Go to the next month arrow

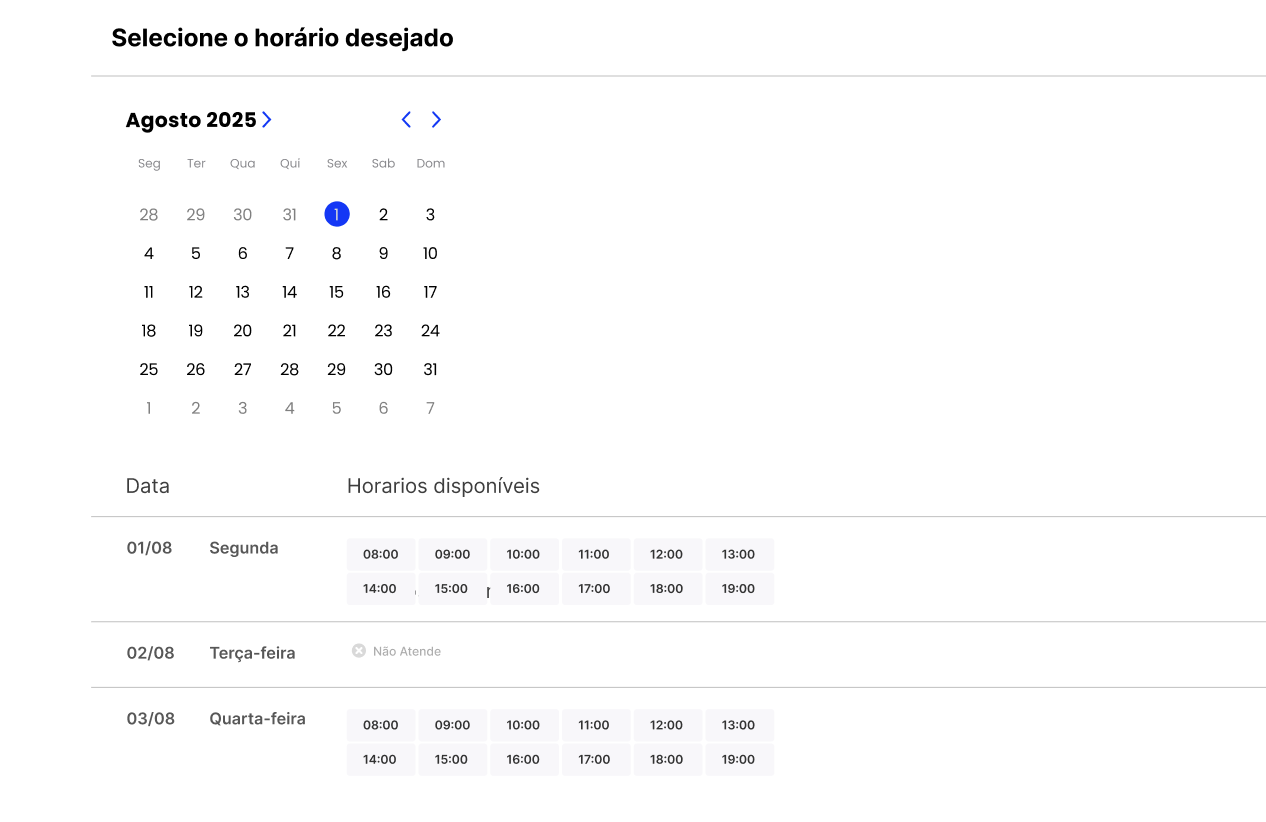pyautogui.click(x=436, y=120)
